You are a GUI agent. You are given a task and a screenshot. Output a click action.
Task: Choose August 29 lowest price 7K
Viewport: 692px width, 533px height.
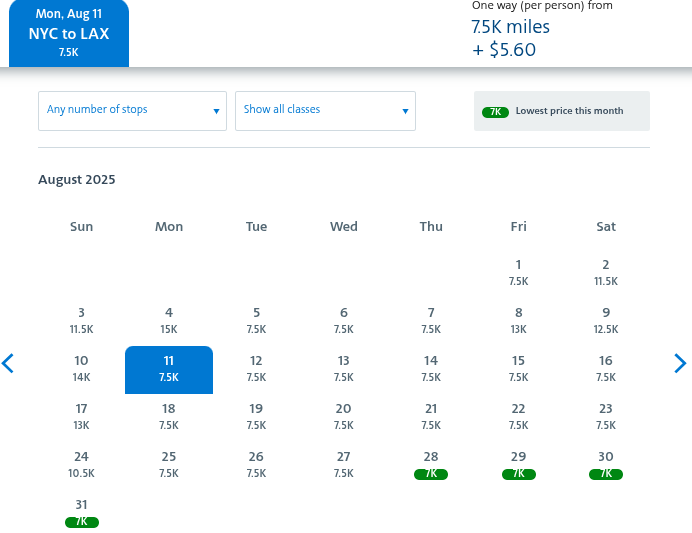coord(518,466)
